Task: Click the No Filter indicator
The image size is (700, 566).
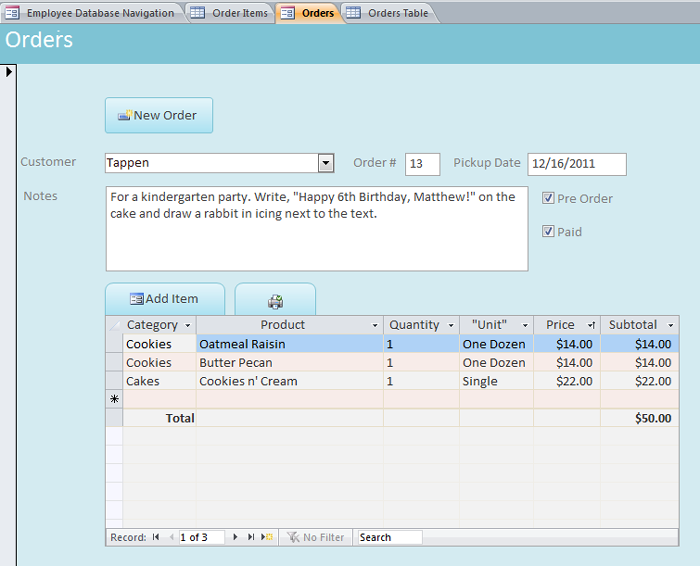Action: [316, 537]
